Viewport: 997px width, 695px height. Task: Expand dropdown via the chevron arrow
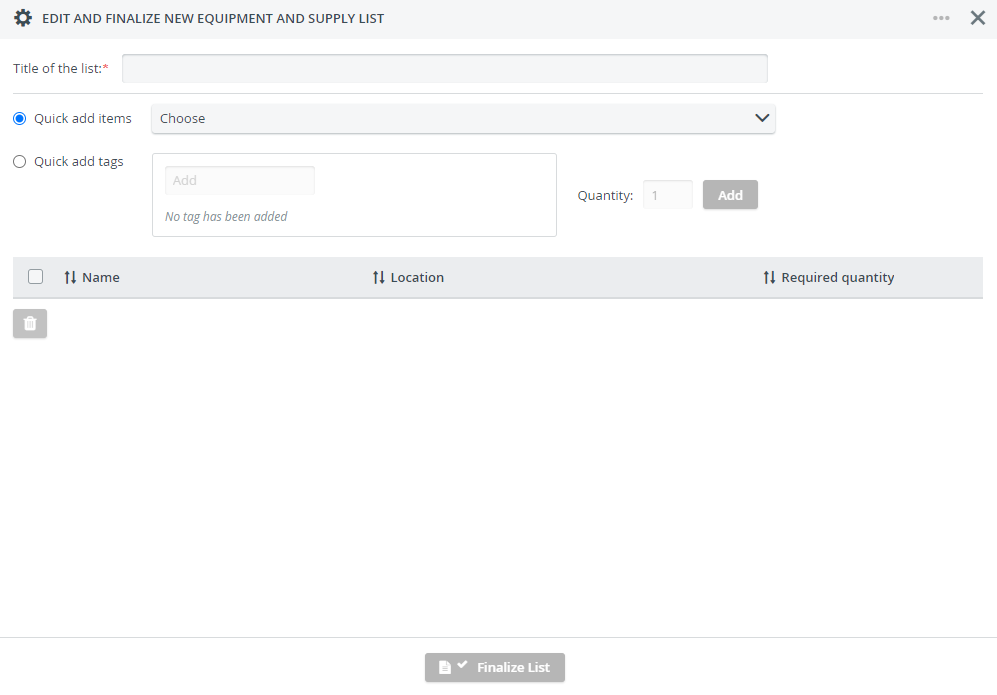[x=762, y=118]
